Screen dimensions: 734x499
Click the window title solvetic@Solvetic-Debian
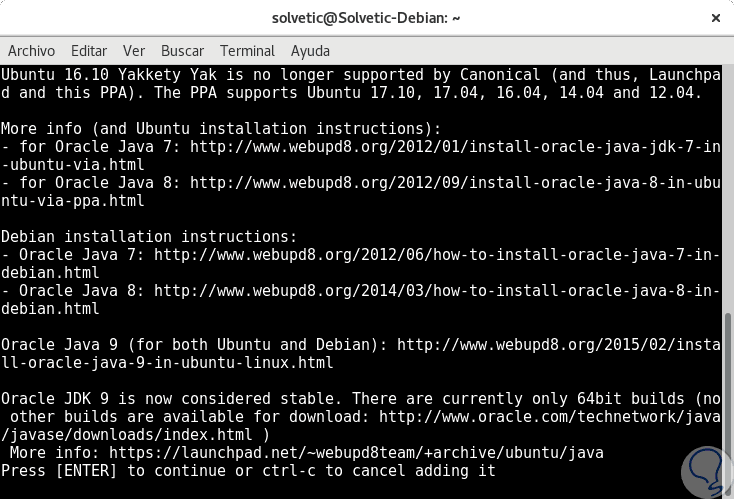[x=366, y=18]
